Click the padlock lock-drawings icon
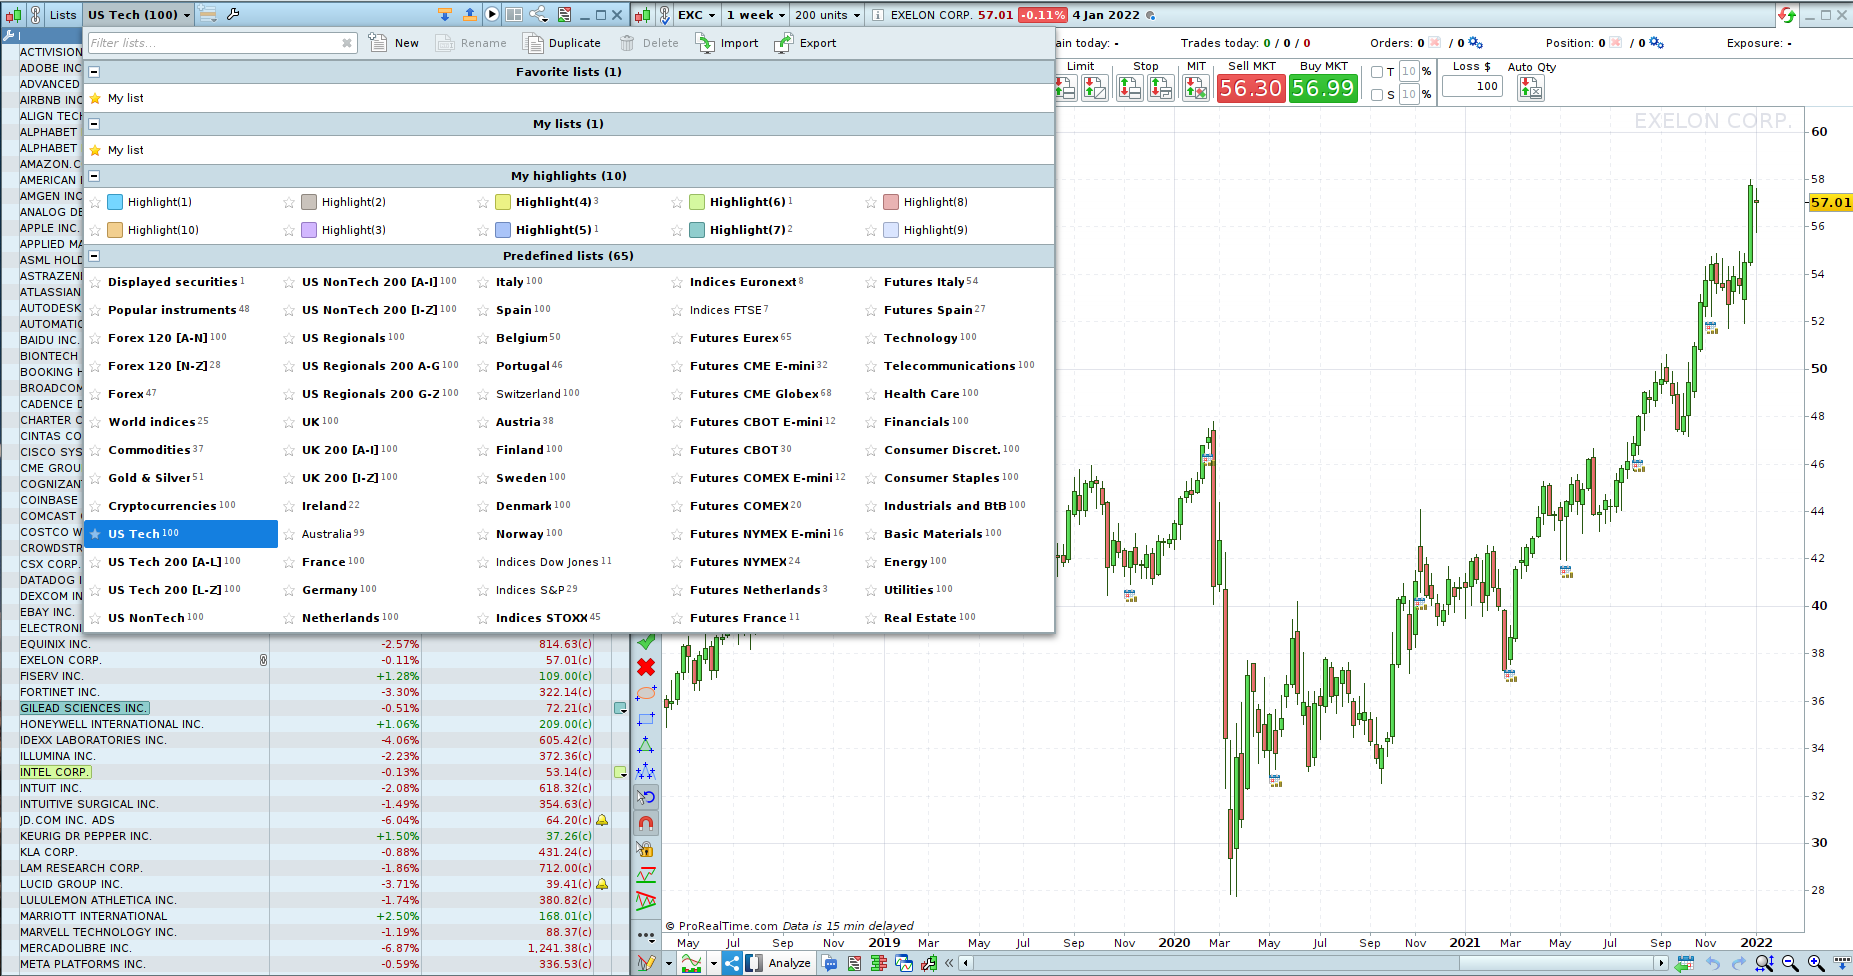This screenshot has width=1853, height=976. click(646, 849)
